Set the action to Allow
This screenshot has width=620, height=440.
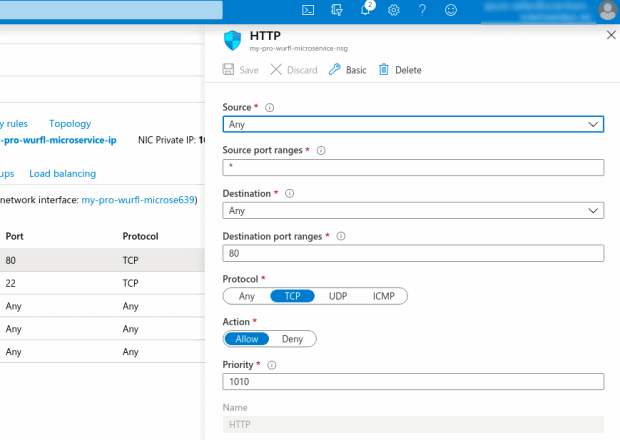pyautogui.click(x=247, y=339)
